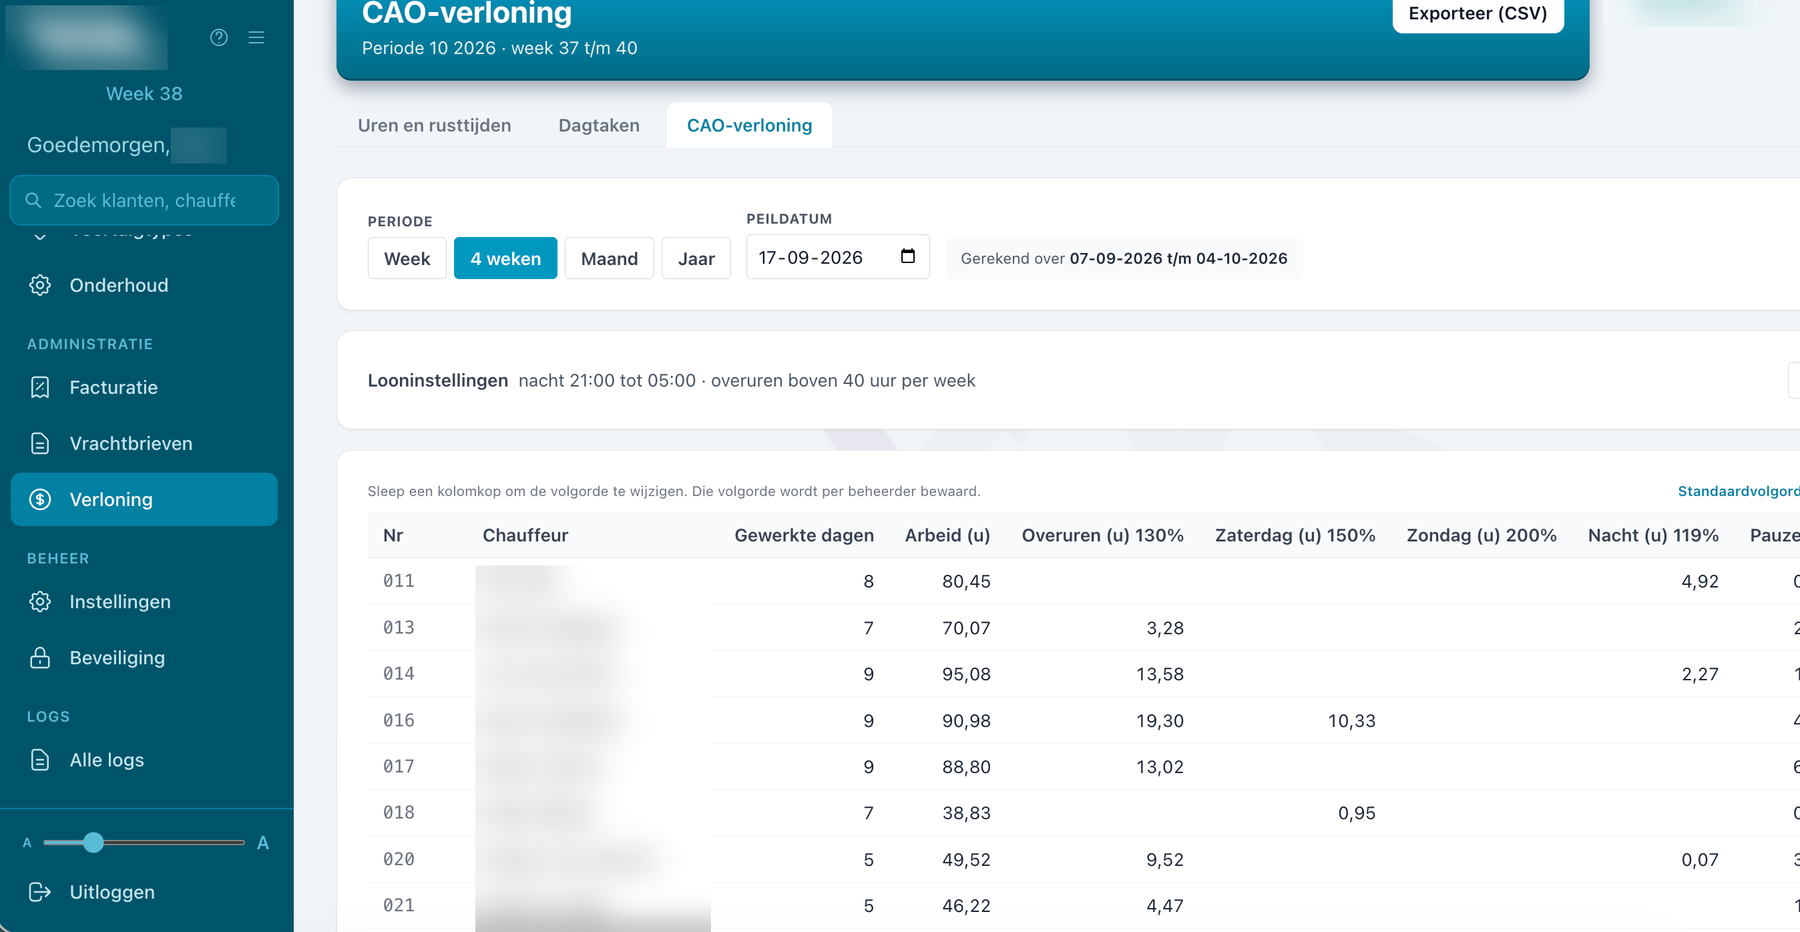Go to Facturatie page
This screenshot has height=932, width=1800.
point(144,387)
